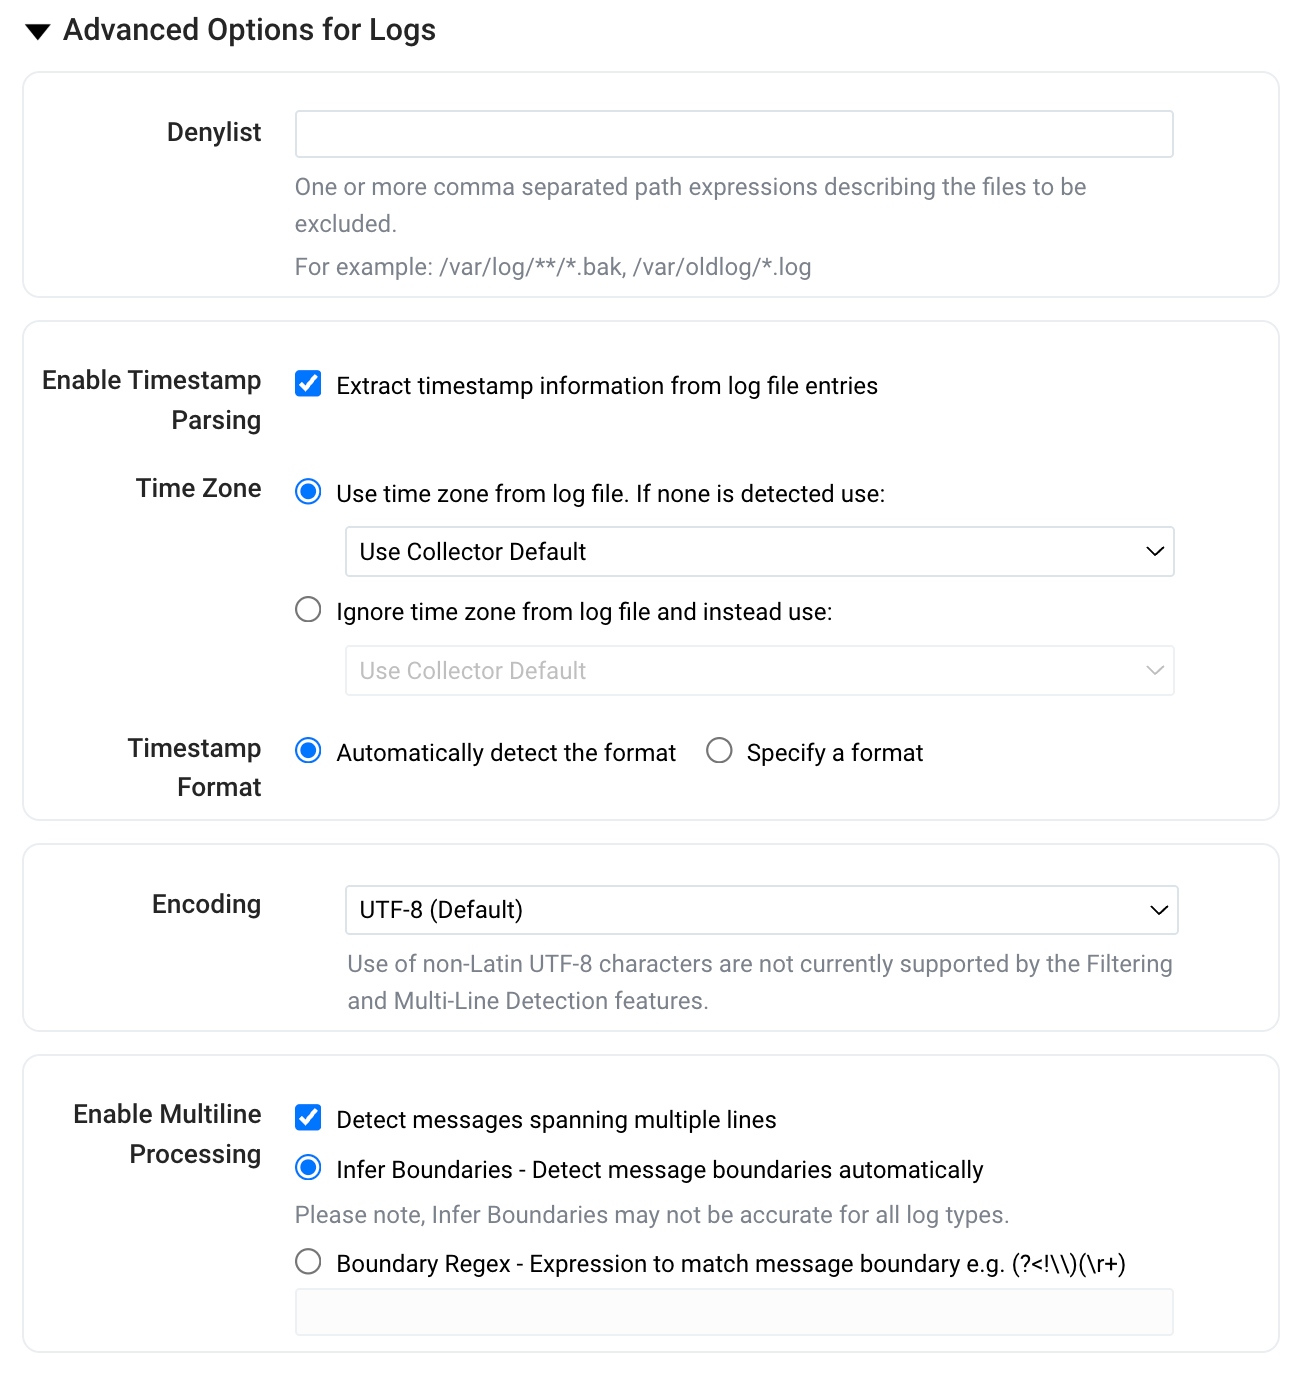The image size is (1300, 1374).
Task: Uncheck Extract timestamp information from log file entries
Action: 307,384
